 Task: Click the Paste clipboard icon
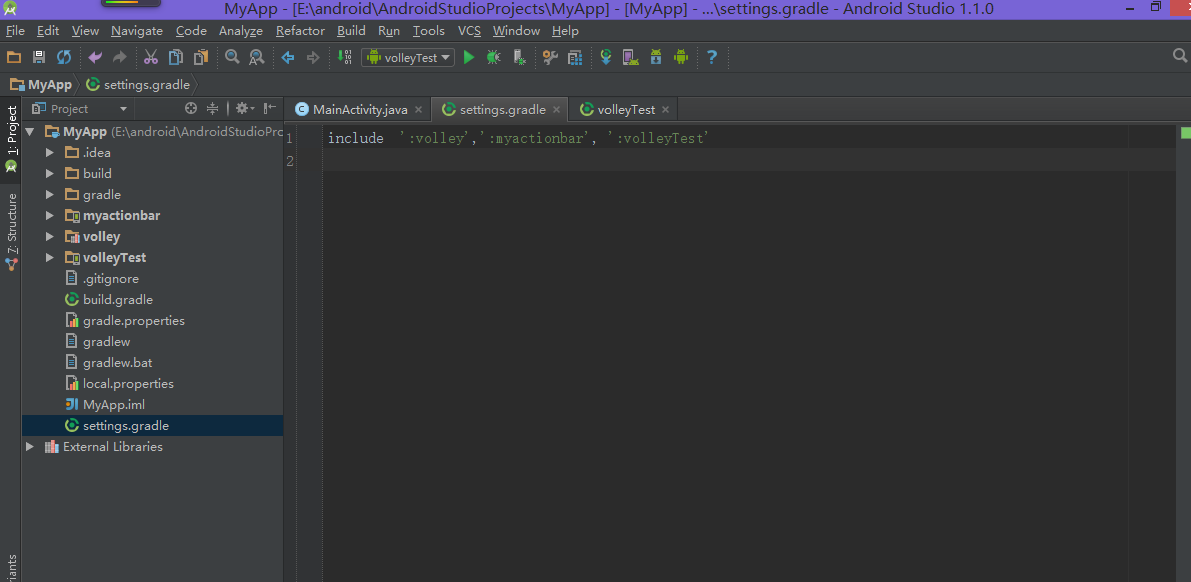point(201,57)
